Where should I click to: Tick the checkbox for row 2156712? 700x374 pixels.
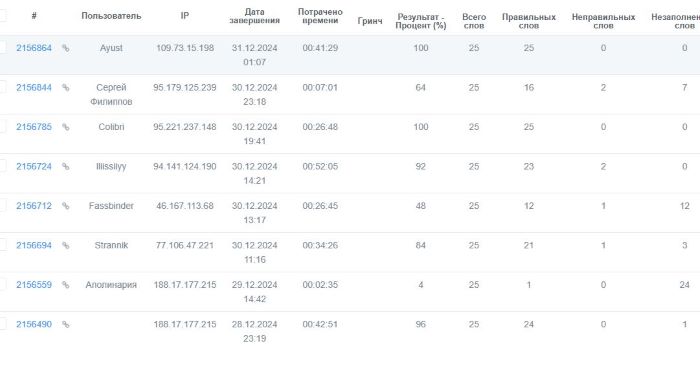(x=2, y=205)
